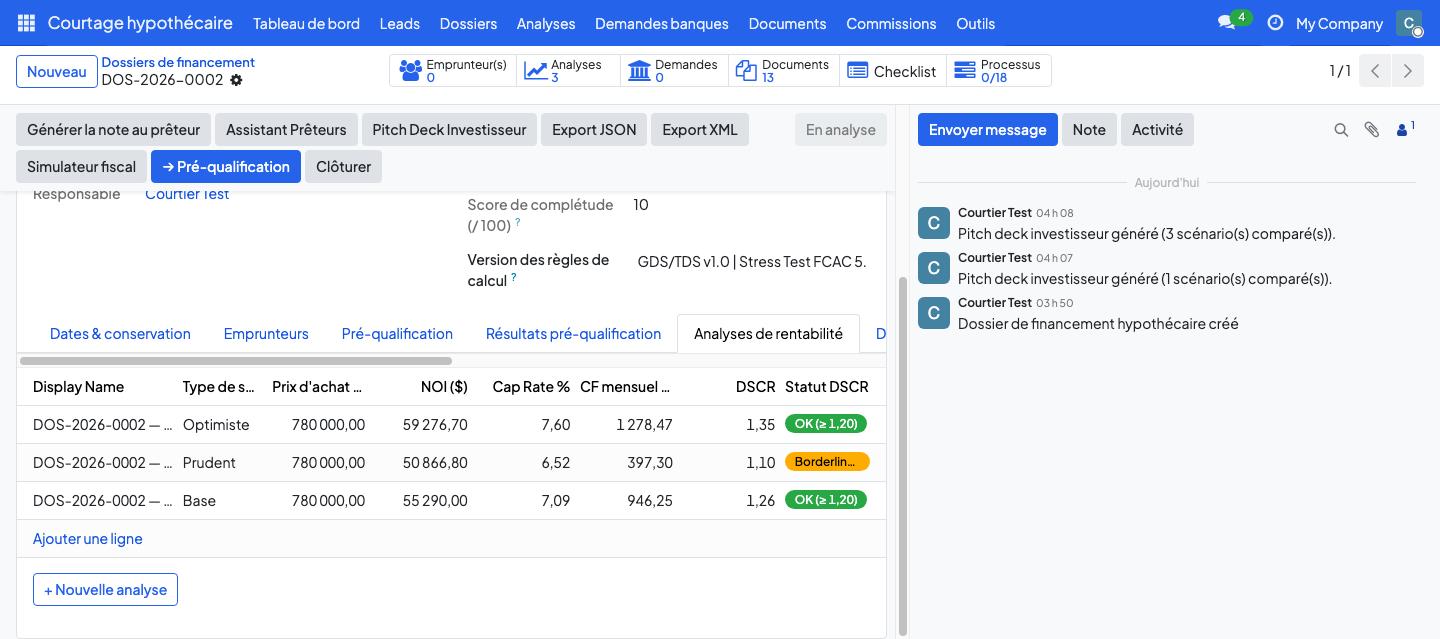Open the apps grid menu icon
1440x639 pixels.
(x=26, y=23)
